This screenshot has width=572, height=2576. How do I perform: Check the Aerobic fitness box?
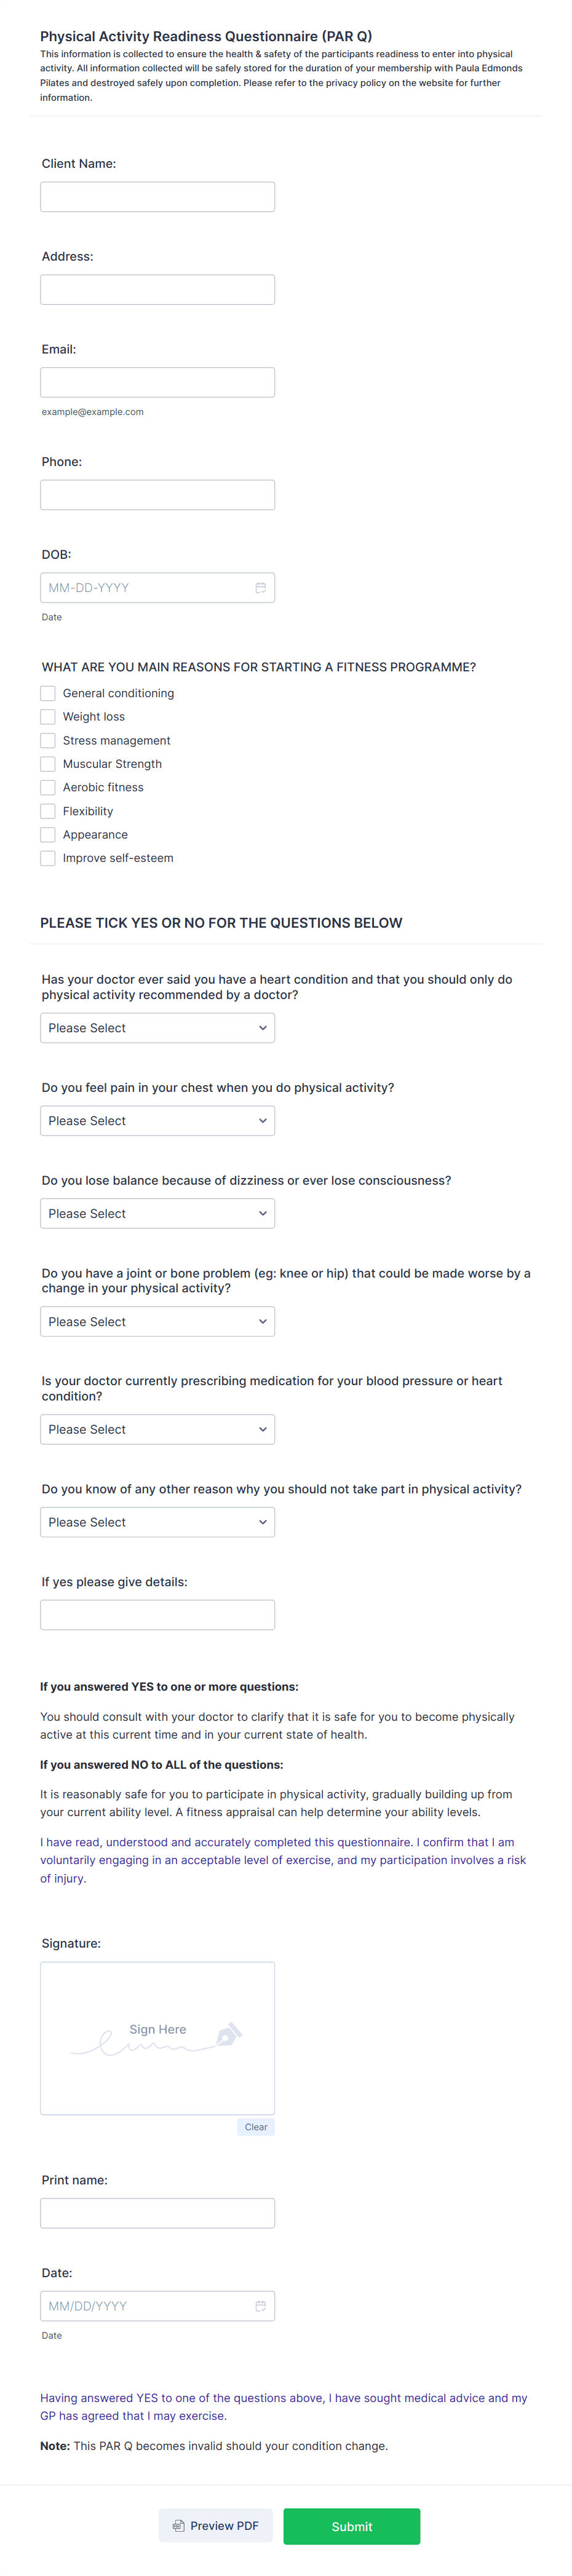47,787
